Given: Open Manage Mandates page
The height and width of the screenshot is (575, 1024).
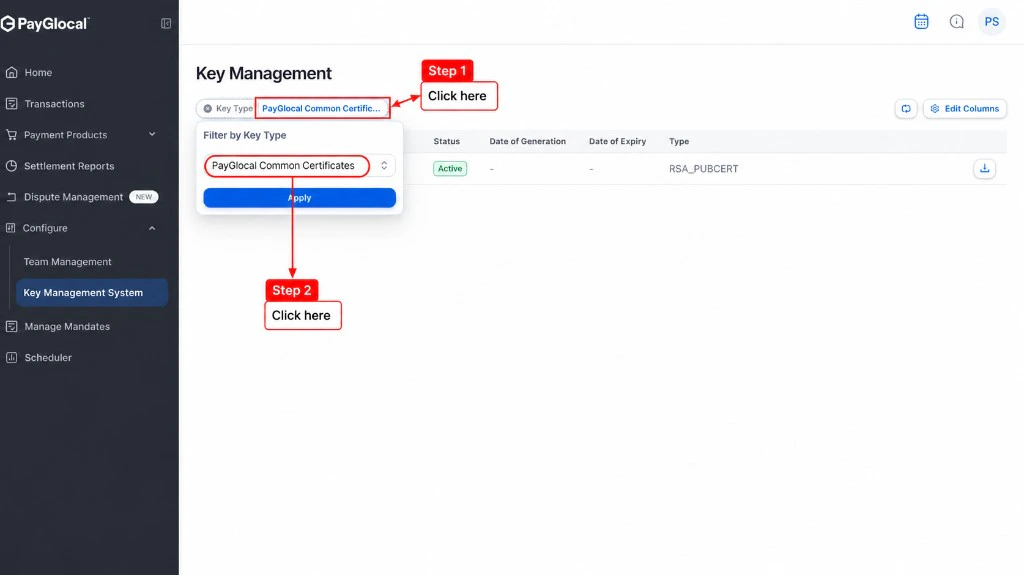Looking at the screenshot, I should click(67, 327).
